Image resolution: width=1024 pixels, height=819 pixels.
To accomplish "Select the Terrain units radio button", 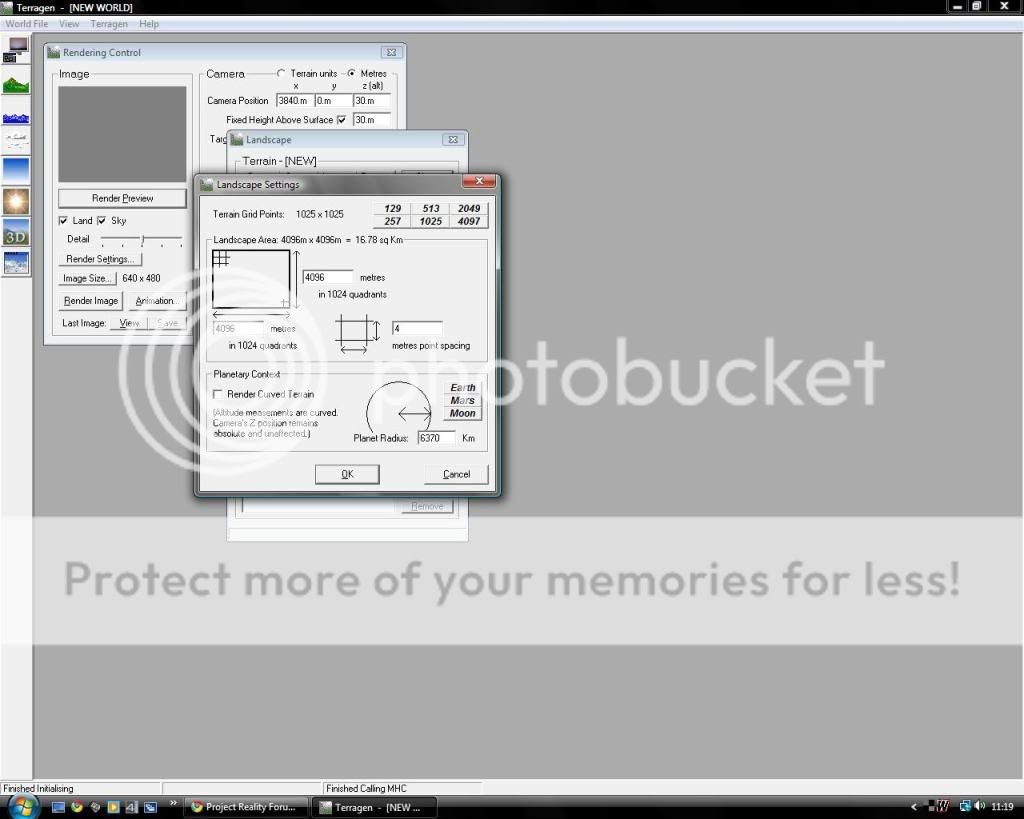I will [x=281, y=74].
